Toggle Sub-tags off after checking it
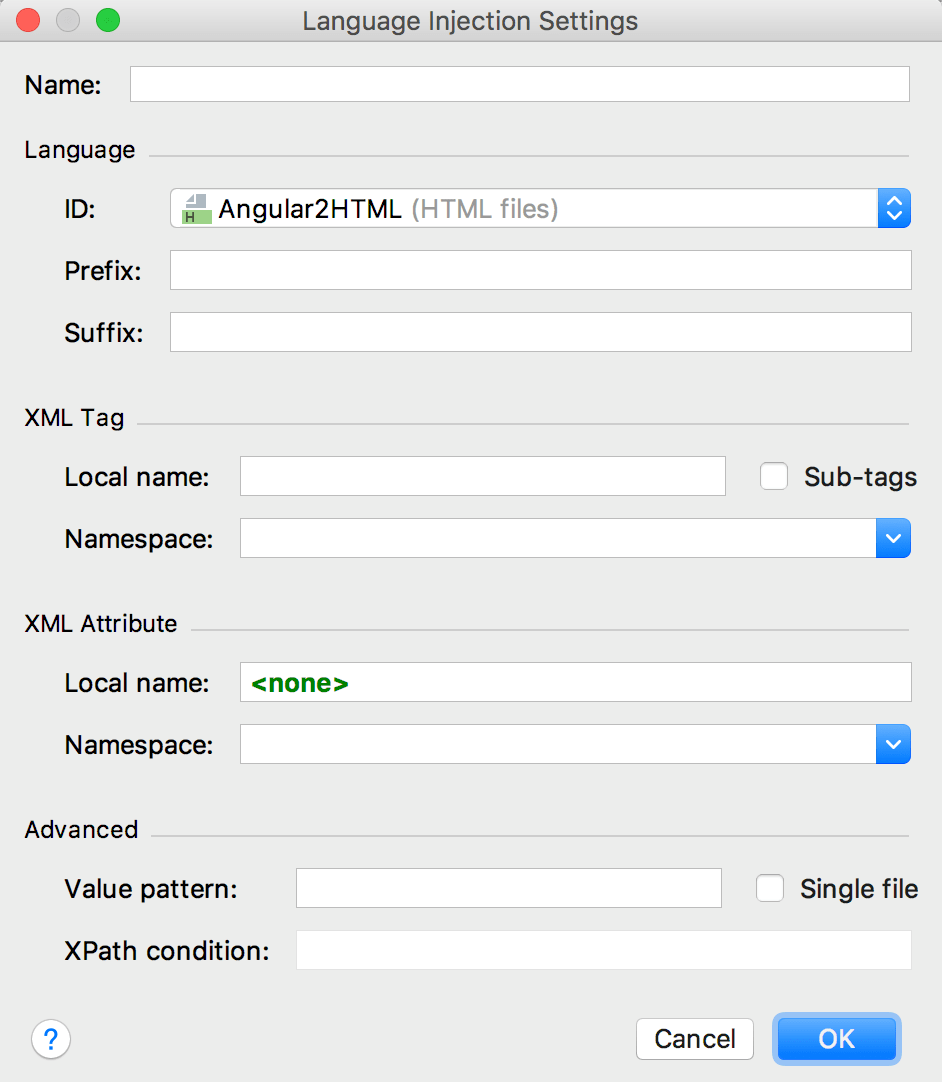Viewport: 942px width, 1082px height. (774, 477)
